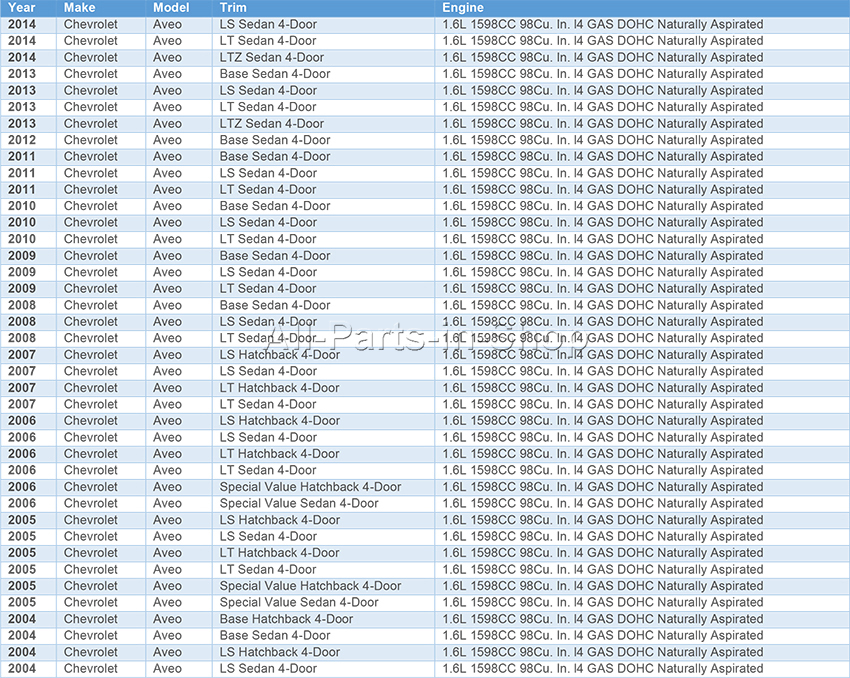Select the 2004 LS Hatchback 4-Door trim
Screen dimensions: 850x678
[x=280, y=652]
